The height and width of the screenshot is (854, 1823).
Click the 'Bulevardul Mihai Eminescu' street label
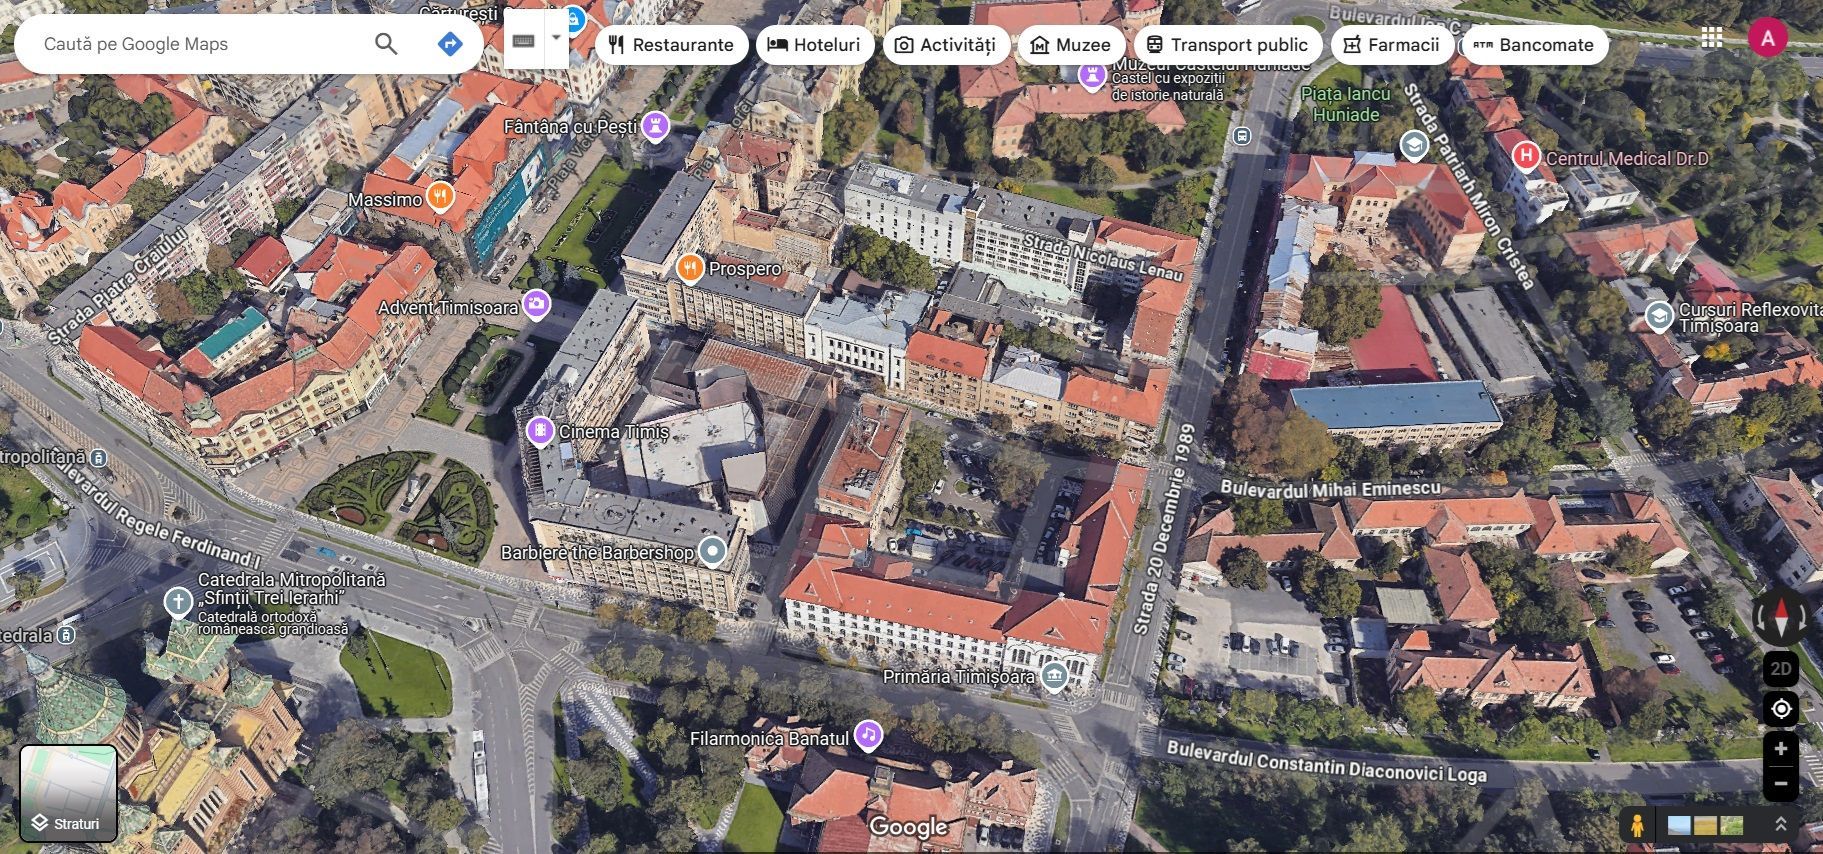tap(1330, 489)
